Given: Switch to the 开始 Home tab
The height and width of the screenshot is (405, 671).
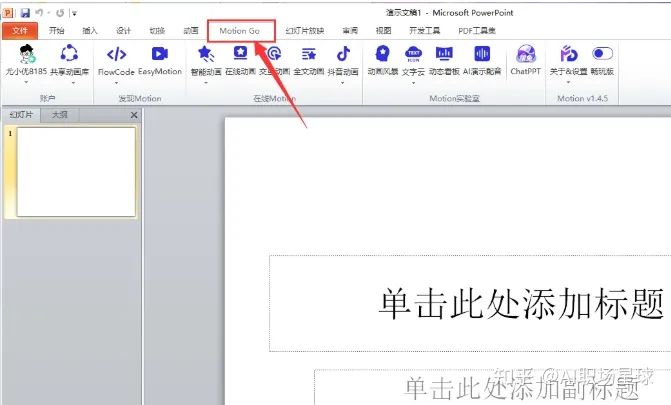Looking at the screenshot, I should (56, 31).
